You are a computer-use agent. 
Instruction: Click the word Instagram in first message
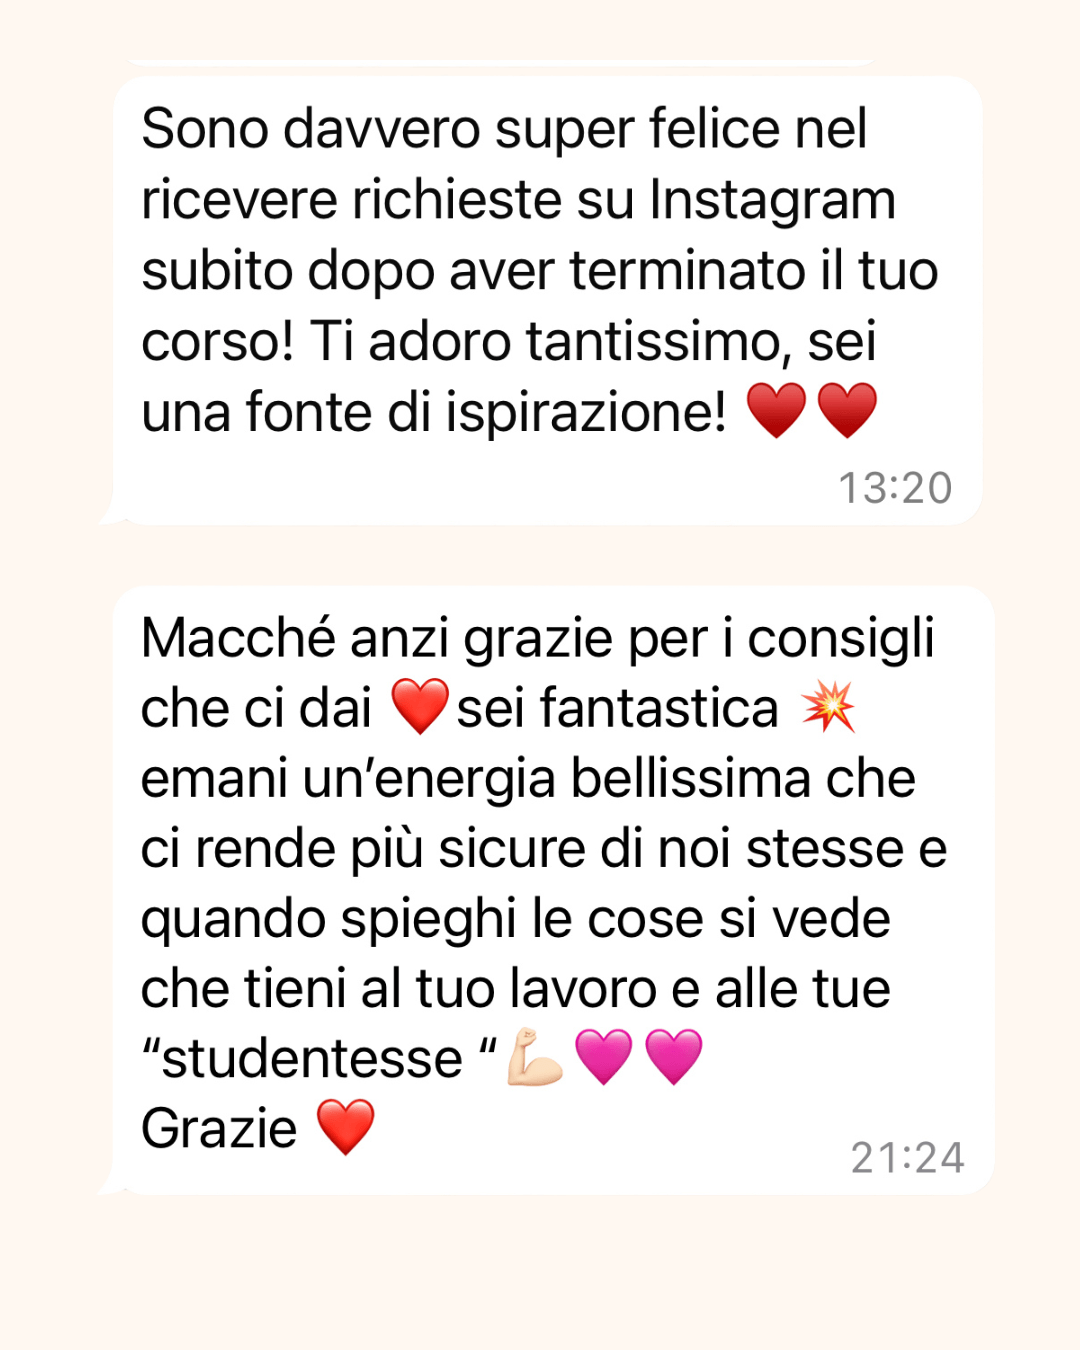[x=772, y=199]
